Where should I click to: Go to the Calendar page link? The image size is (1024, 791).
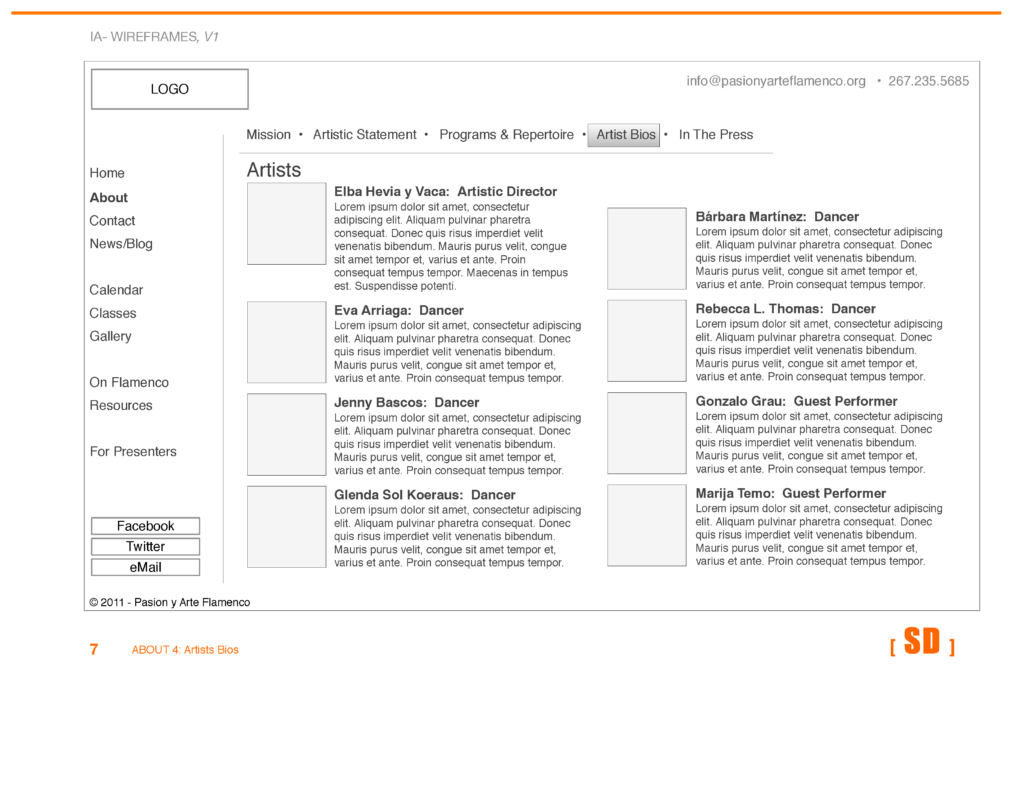116,290
